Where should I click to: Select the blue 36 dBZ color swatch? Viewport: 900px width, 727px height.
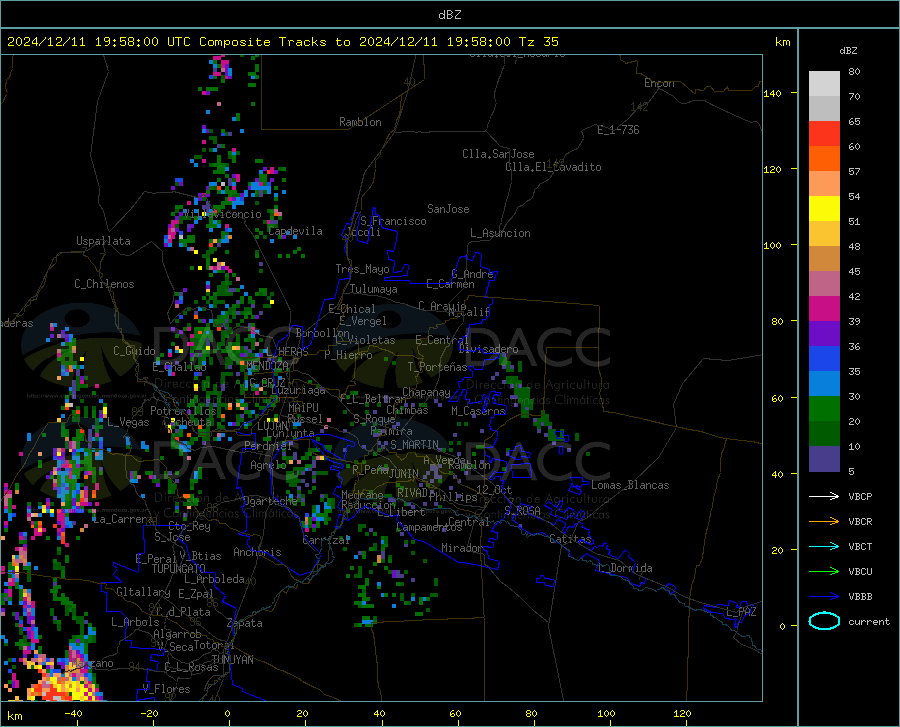coord(824,359)
